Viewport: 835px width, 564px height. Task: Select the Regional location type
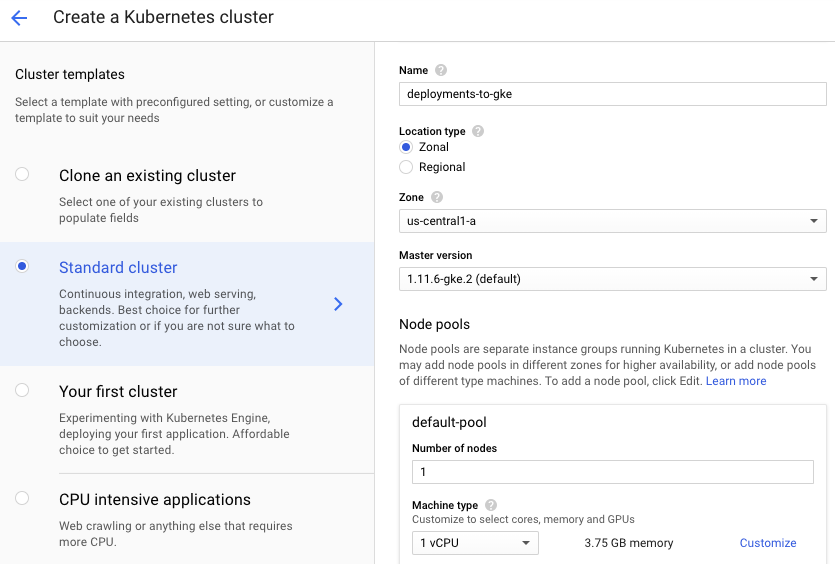point(406,167)
